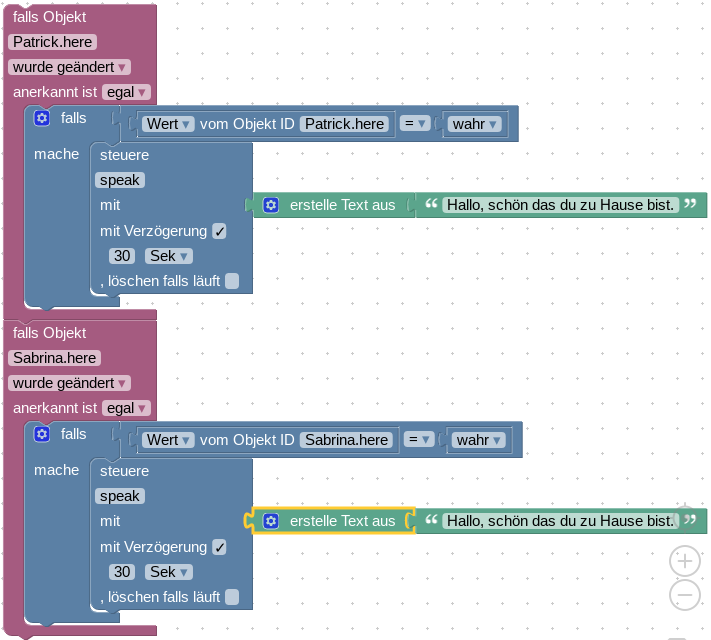The width and height of the screenshot is (711, 640).
Task: Click speak object field in Patrick steuere block
Action: tap(120, 180)
